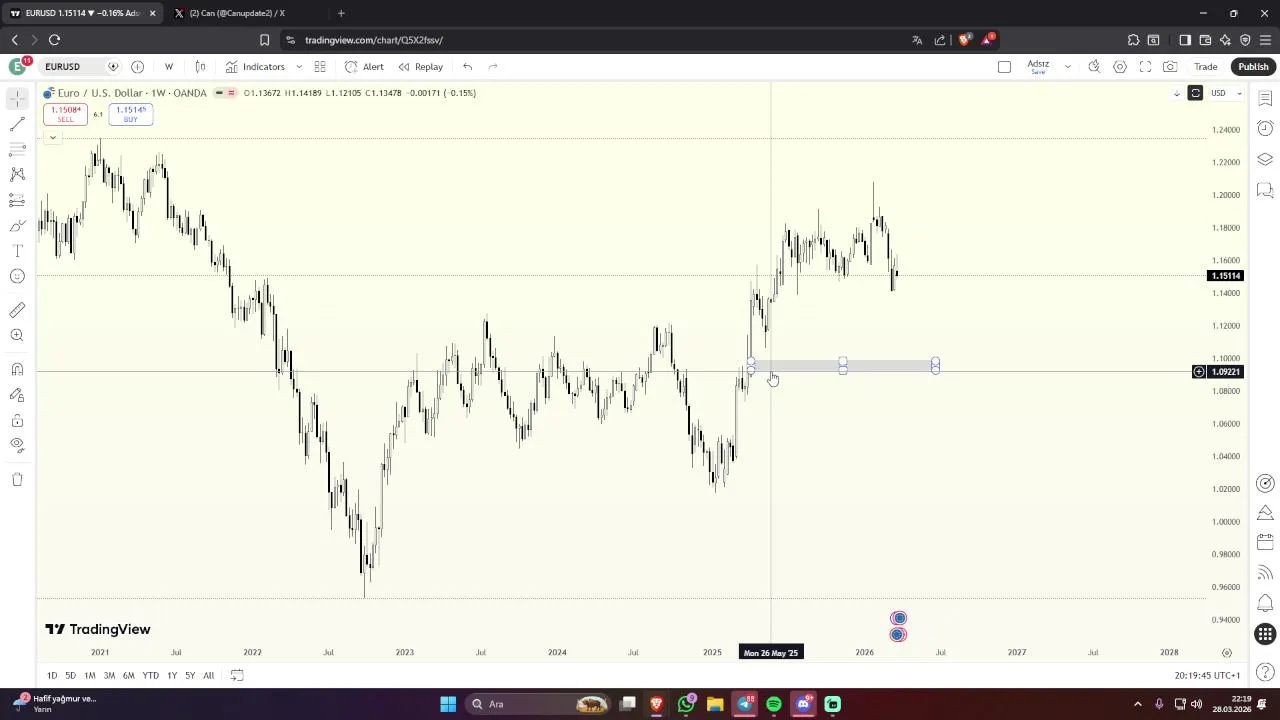Open the Indicators dialog
This screenshot has height=720, width=1280.
point(255,67)
